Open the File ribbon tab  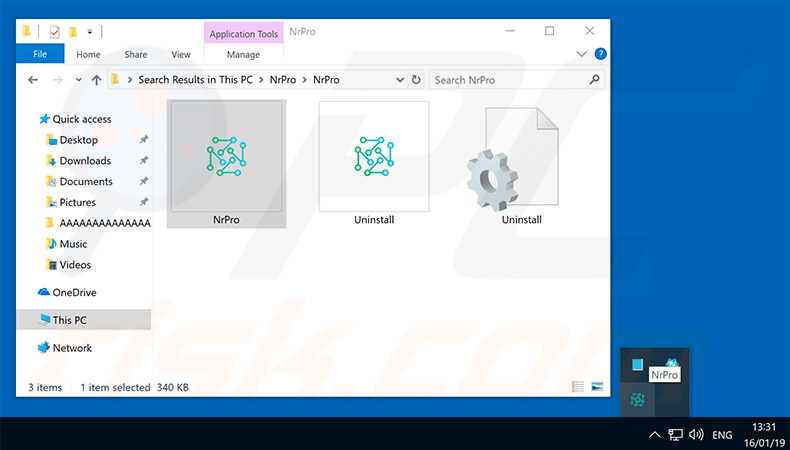(40, 54)
